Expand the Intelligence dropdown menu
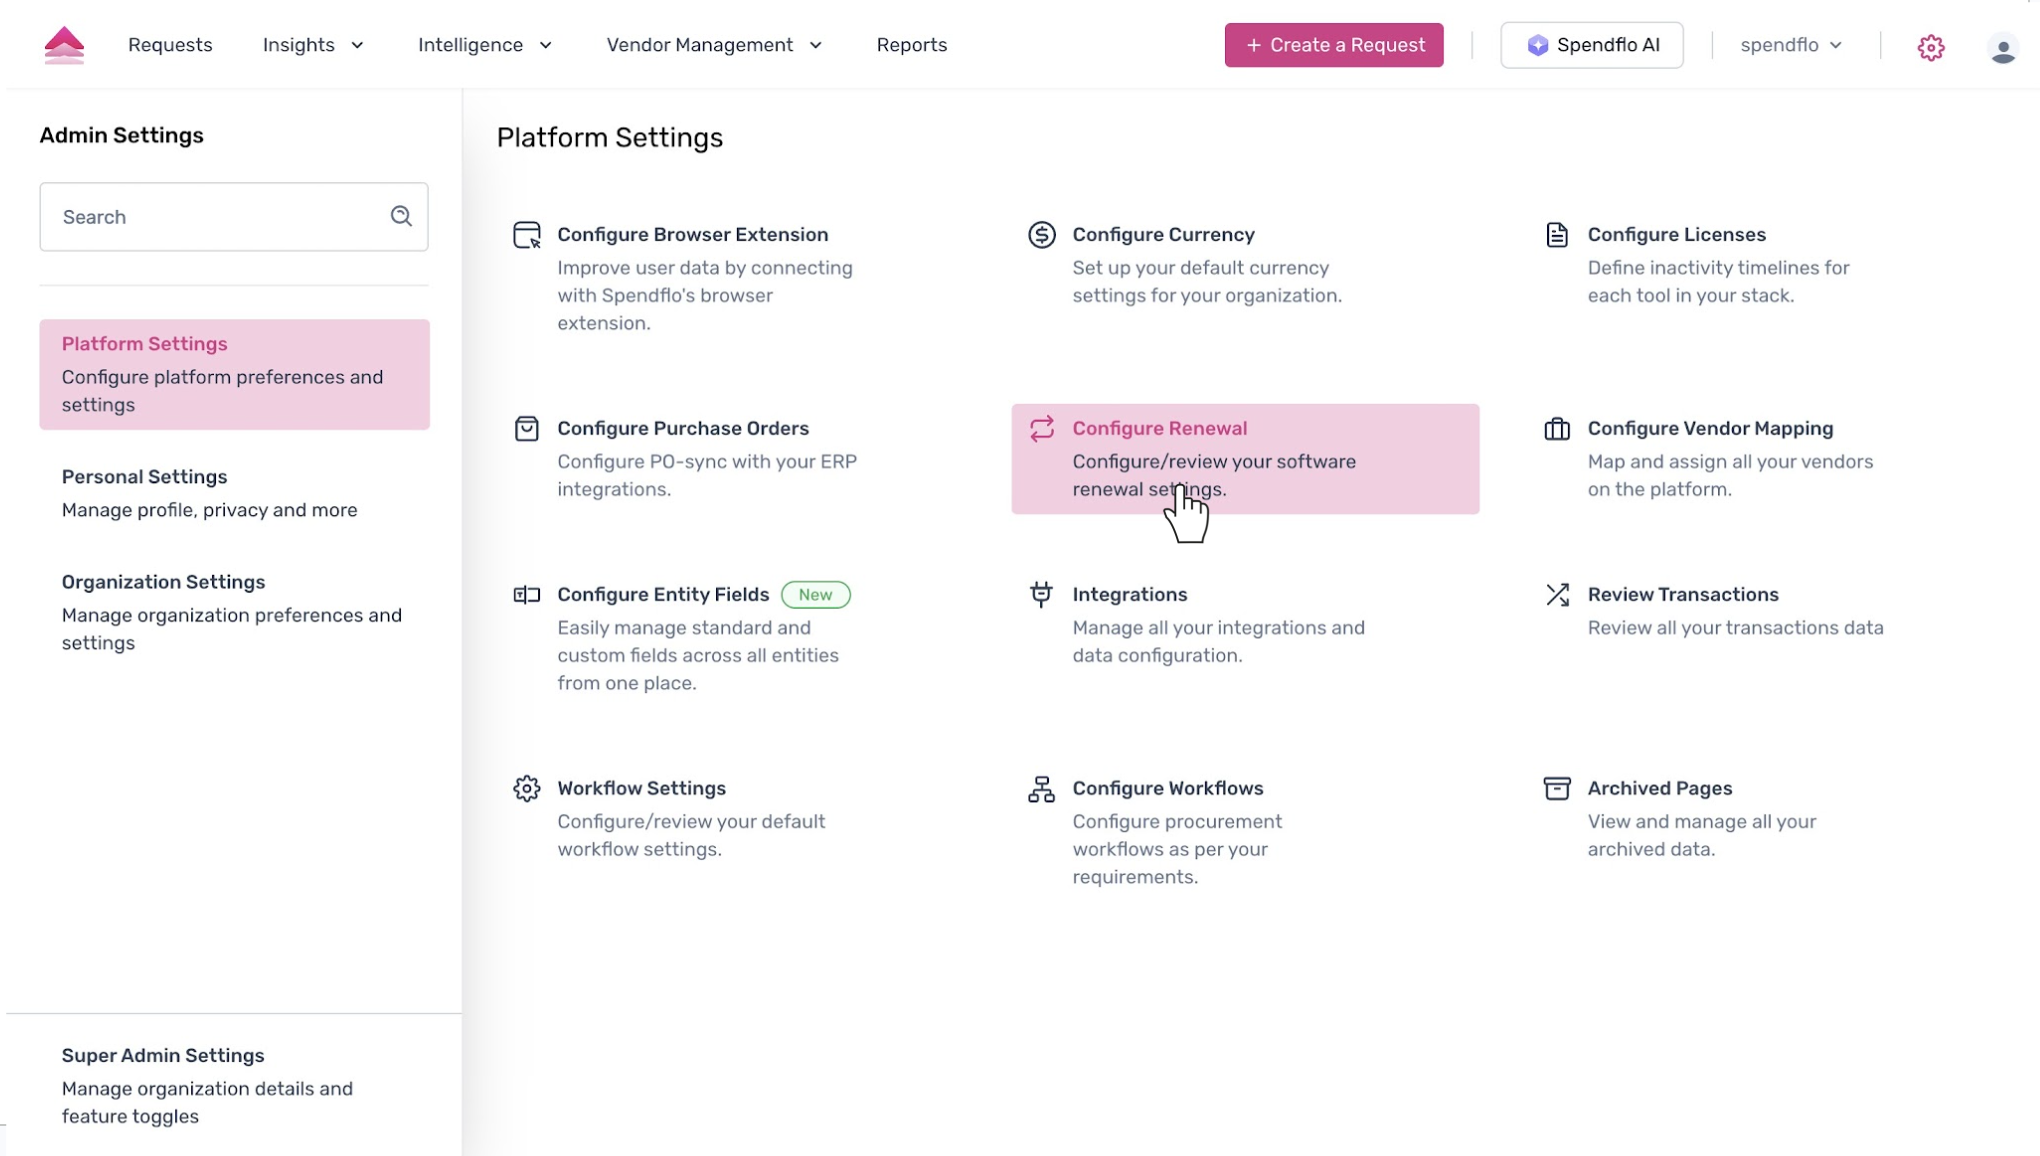This screenshot has width=2040, height=1156. pos(485,45)
